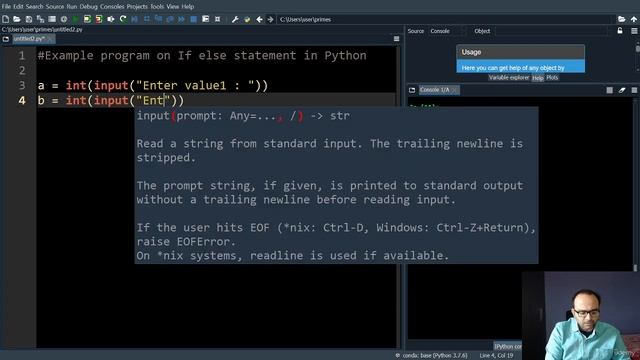This screenshot has width=640, height=360.
Task: Open the Tools menu
Action: pos(157,7)
